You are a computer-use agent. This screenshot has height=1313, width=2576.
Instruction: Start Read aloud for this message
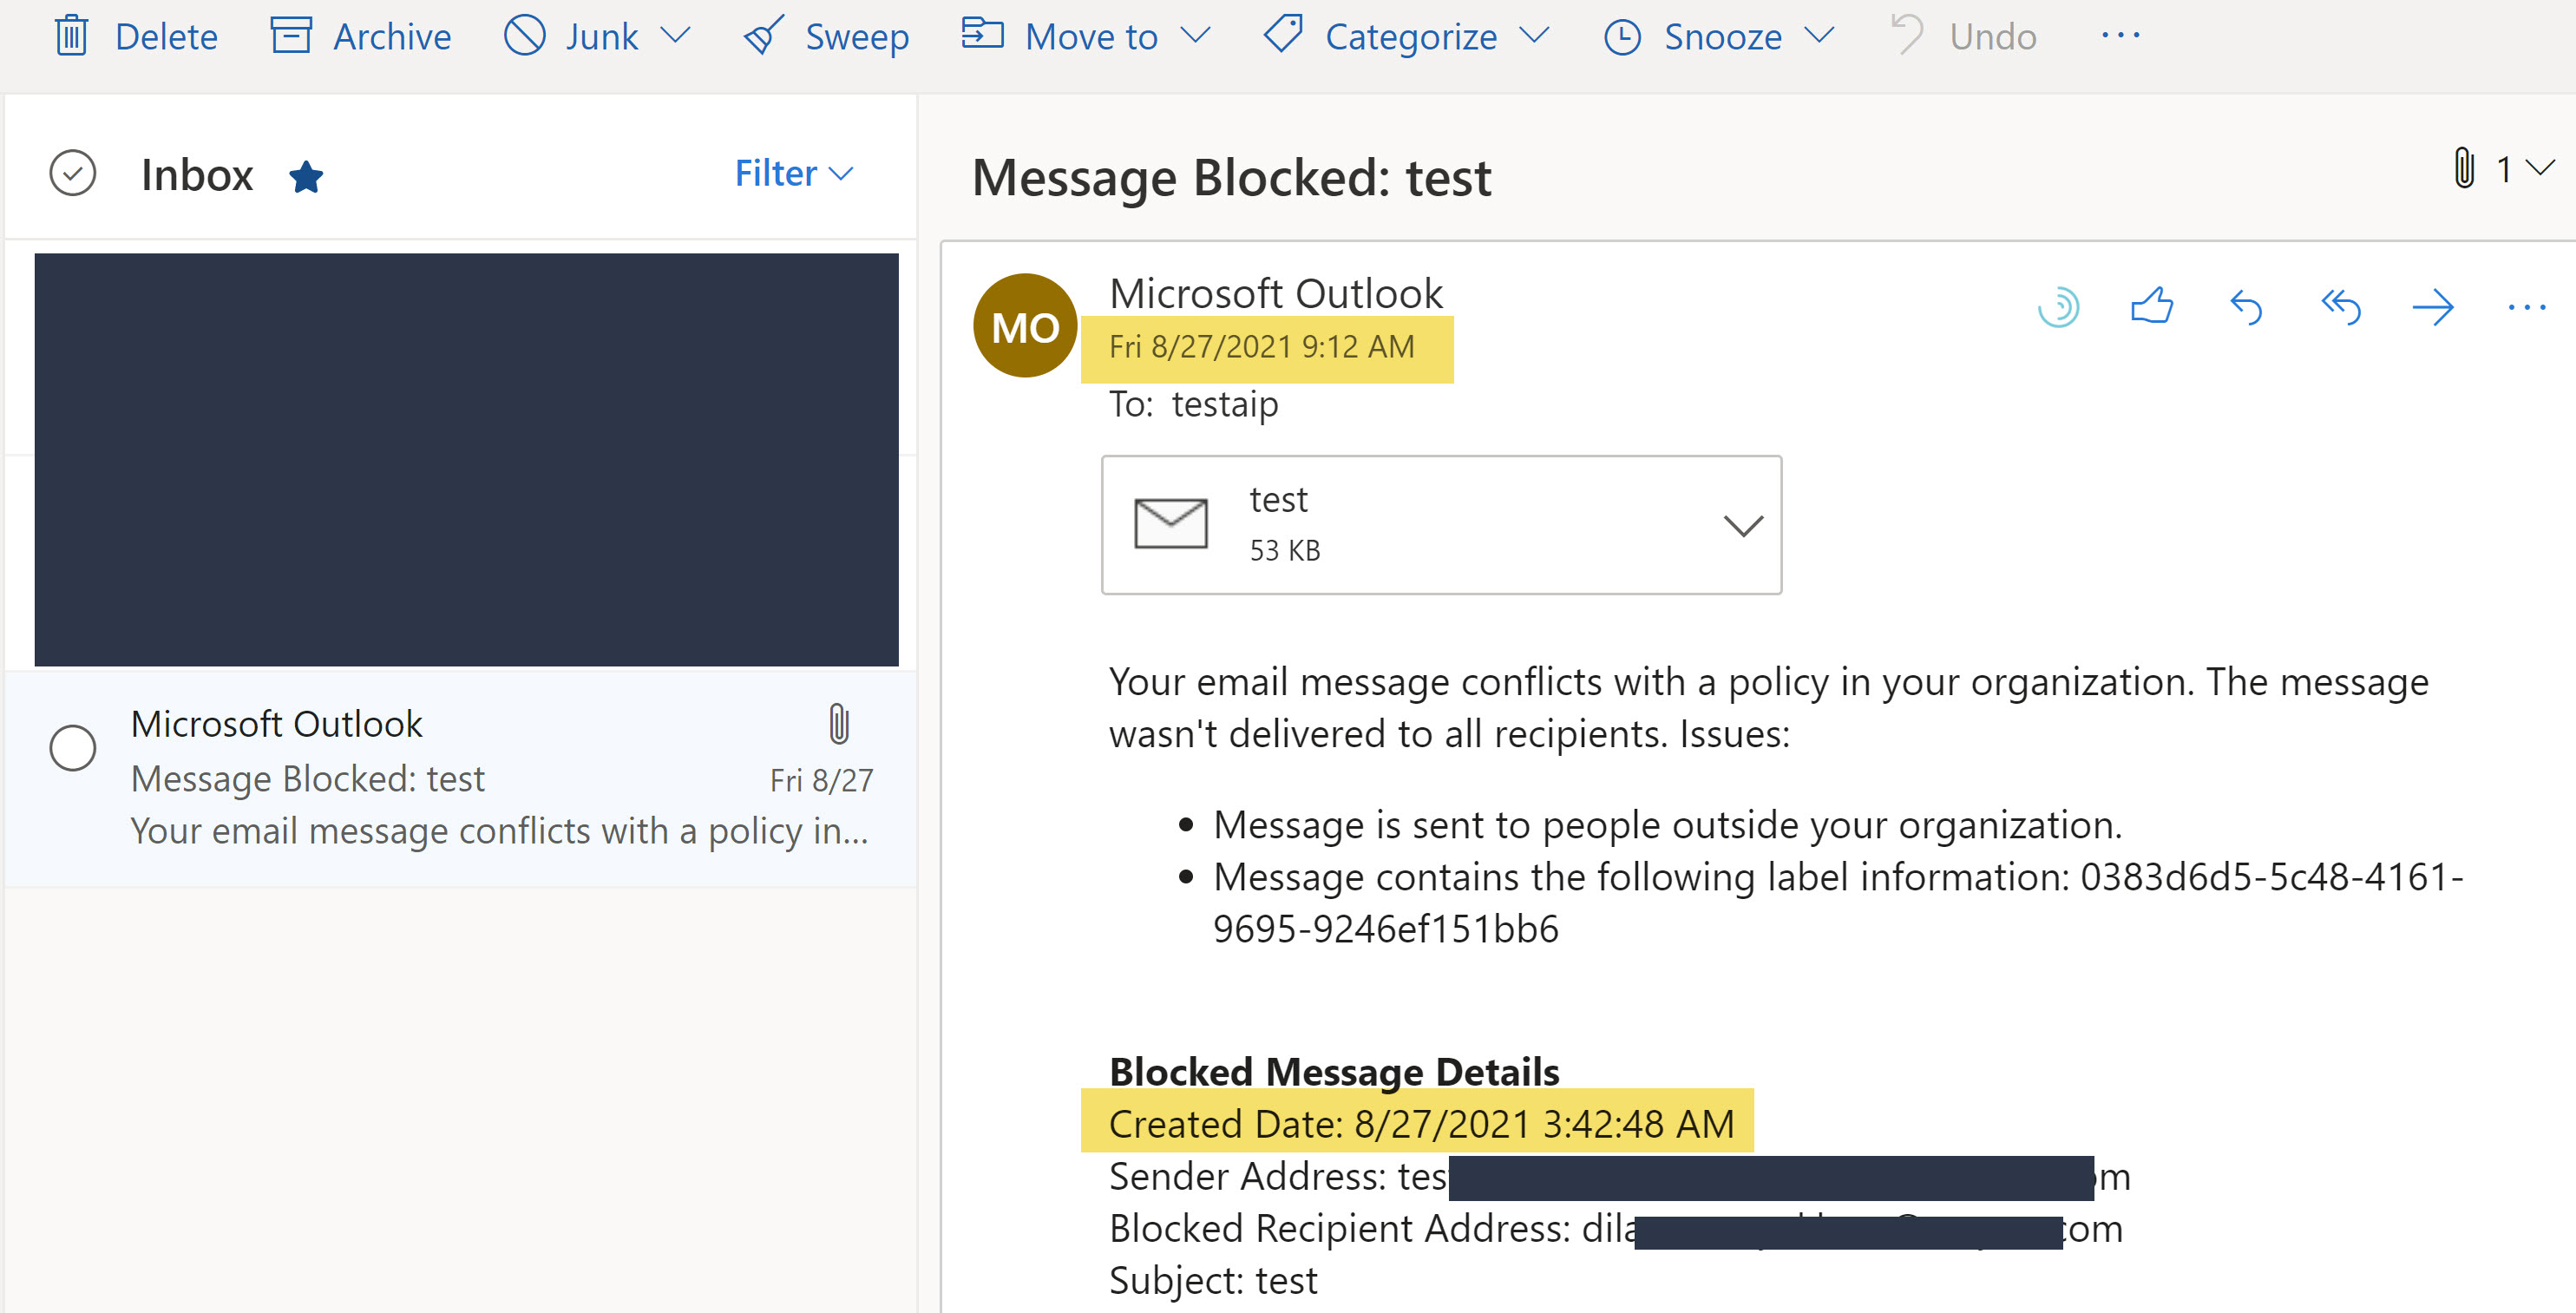pyautogui.click(x=2059, y=308)
